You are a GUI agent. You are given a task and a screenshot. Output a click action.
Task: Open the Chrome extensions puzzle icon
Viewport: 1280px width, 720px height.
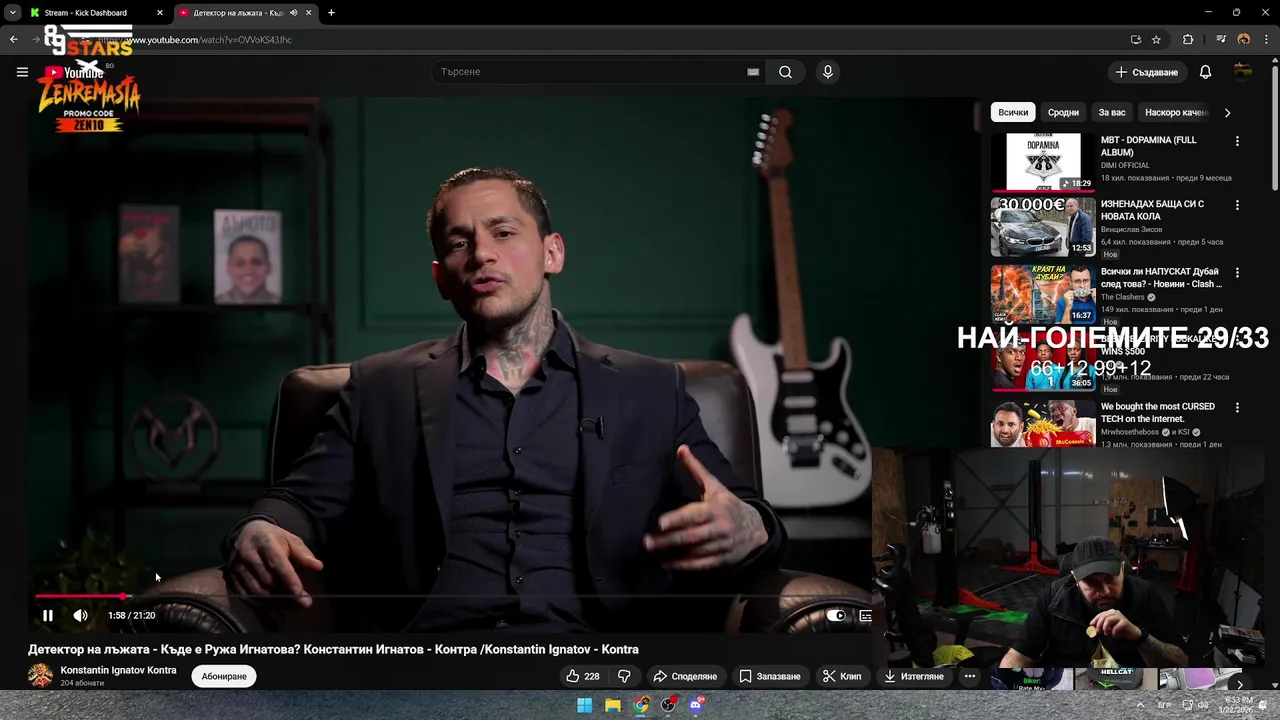[1188, 40]
